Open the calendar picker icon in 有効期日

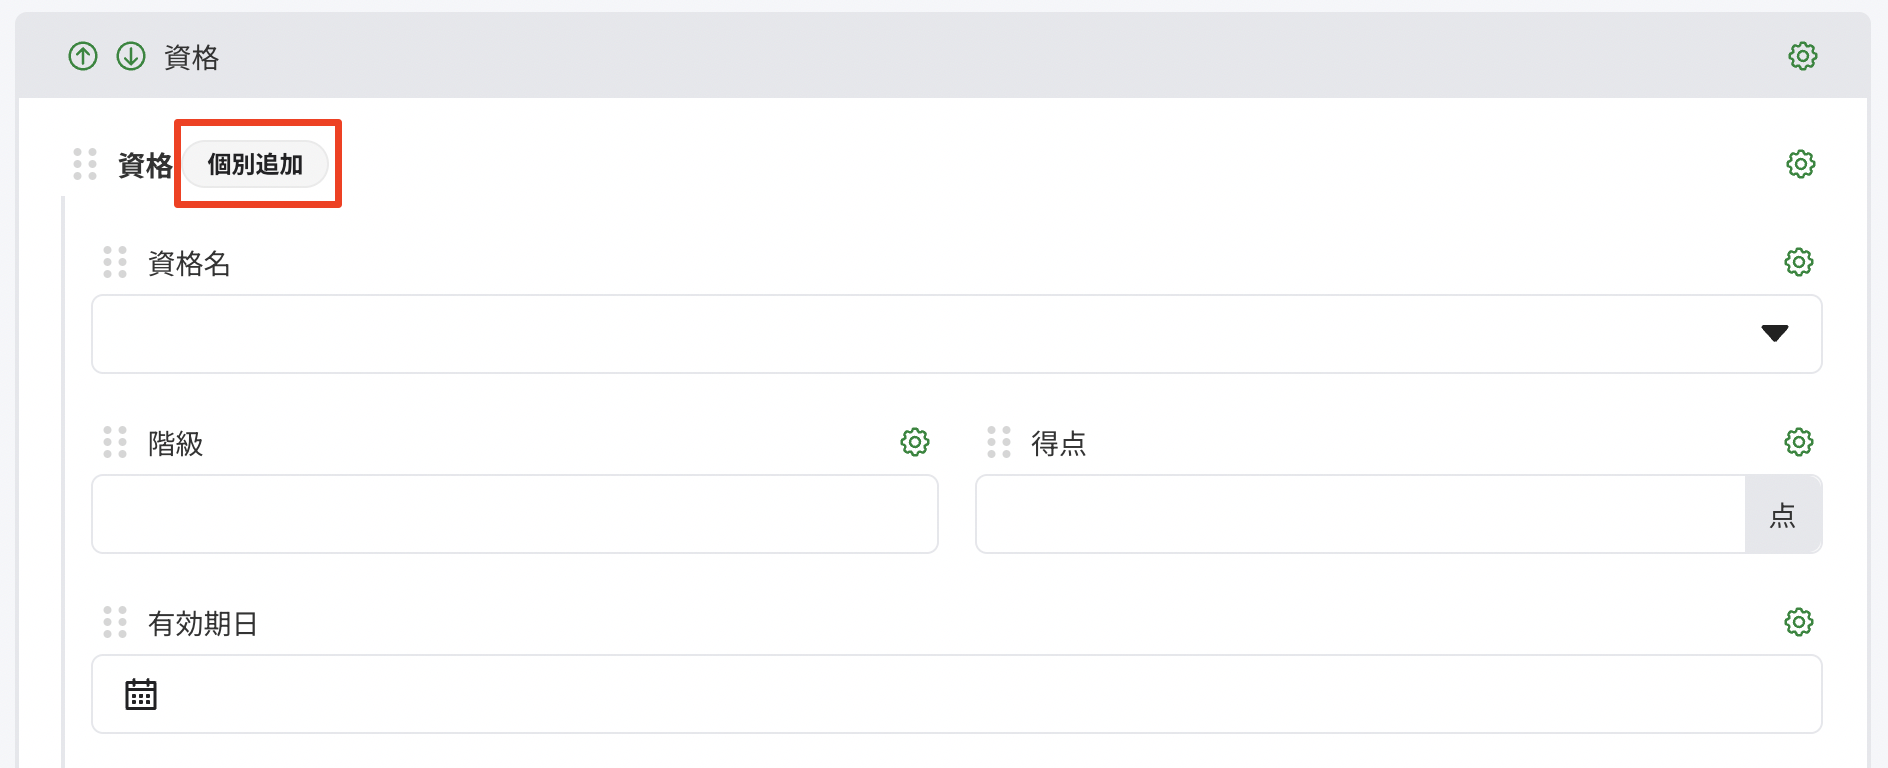[141, 694]
